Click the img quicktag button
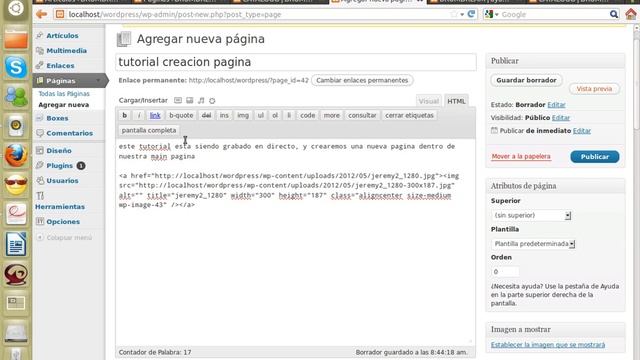 click(243, 116)
